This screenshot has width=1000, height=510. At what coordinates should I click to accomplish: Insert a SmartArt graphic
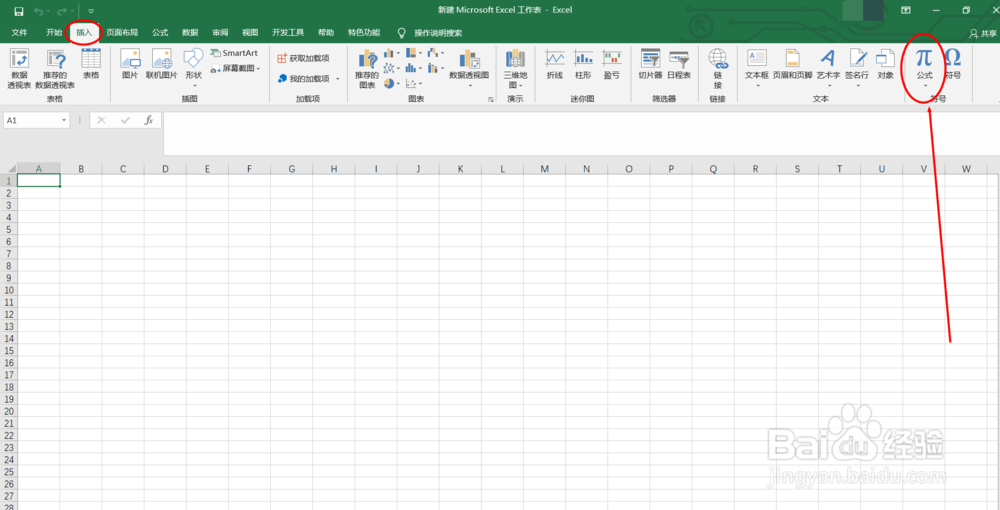tap(234, 53)
